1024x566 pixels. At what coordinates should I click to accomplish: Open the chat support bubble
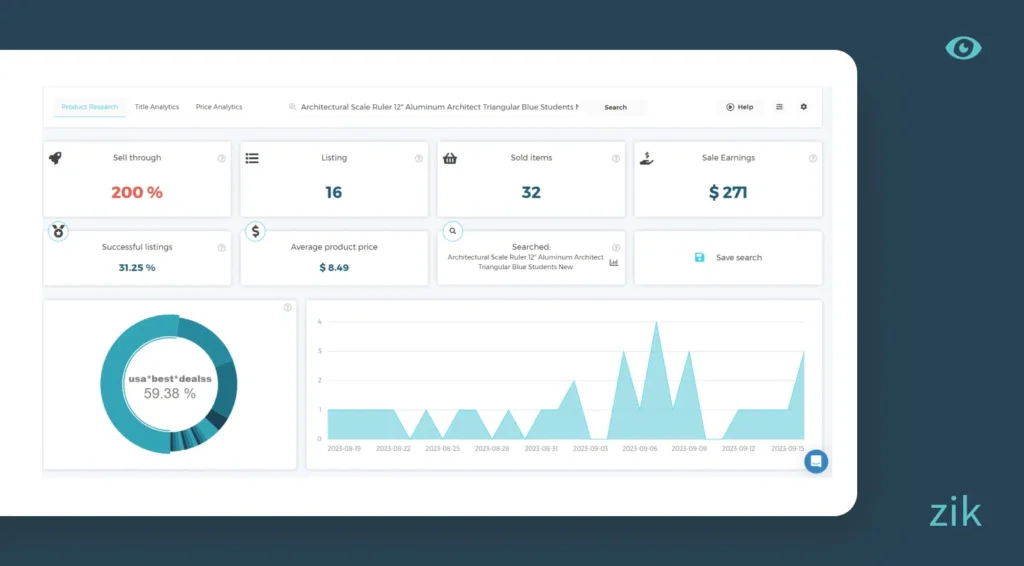click(816, 461)
